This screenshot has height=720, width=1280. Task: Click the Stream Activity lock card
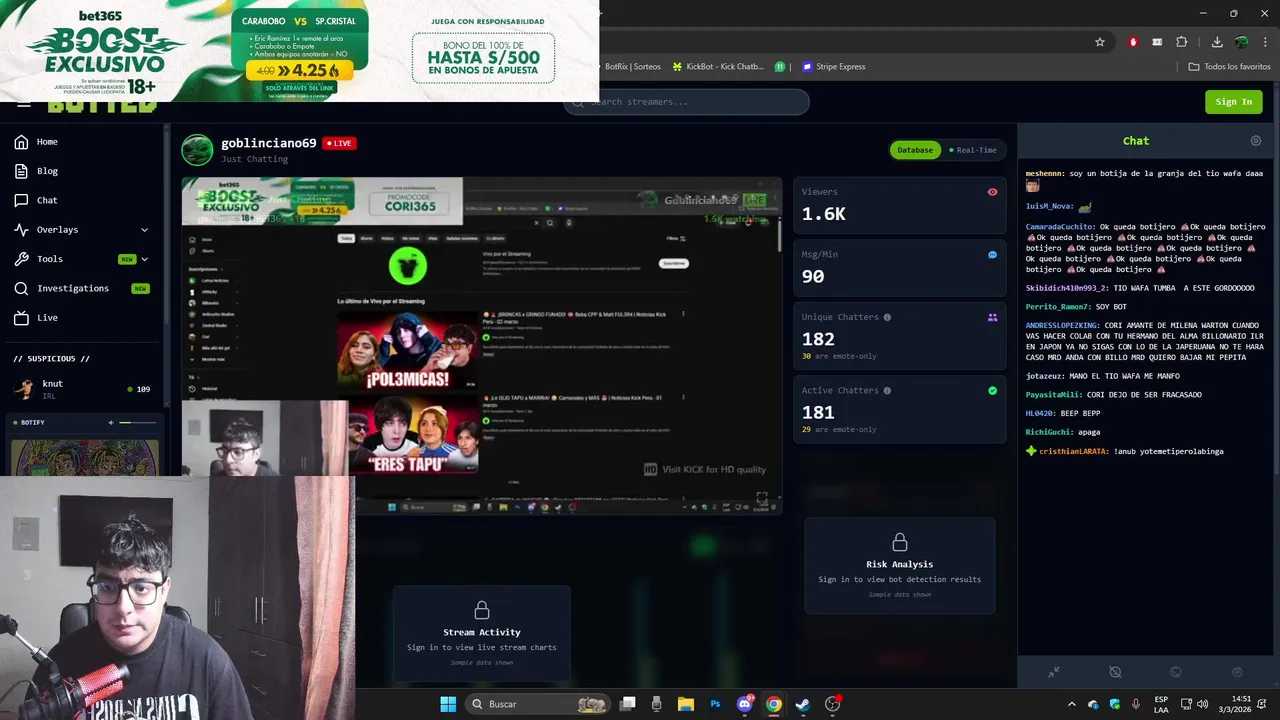coord(481,633)
